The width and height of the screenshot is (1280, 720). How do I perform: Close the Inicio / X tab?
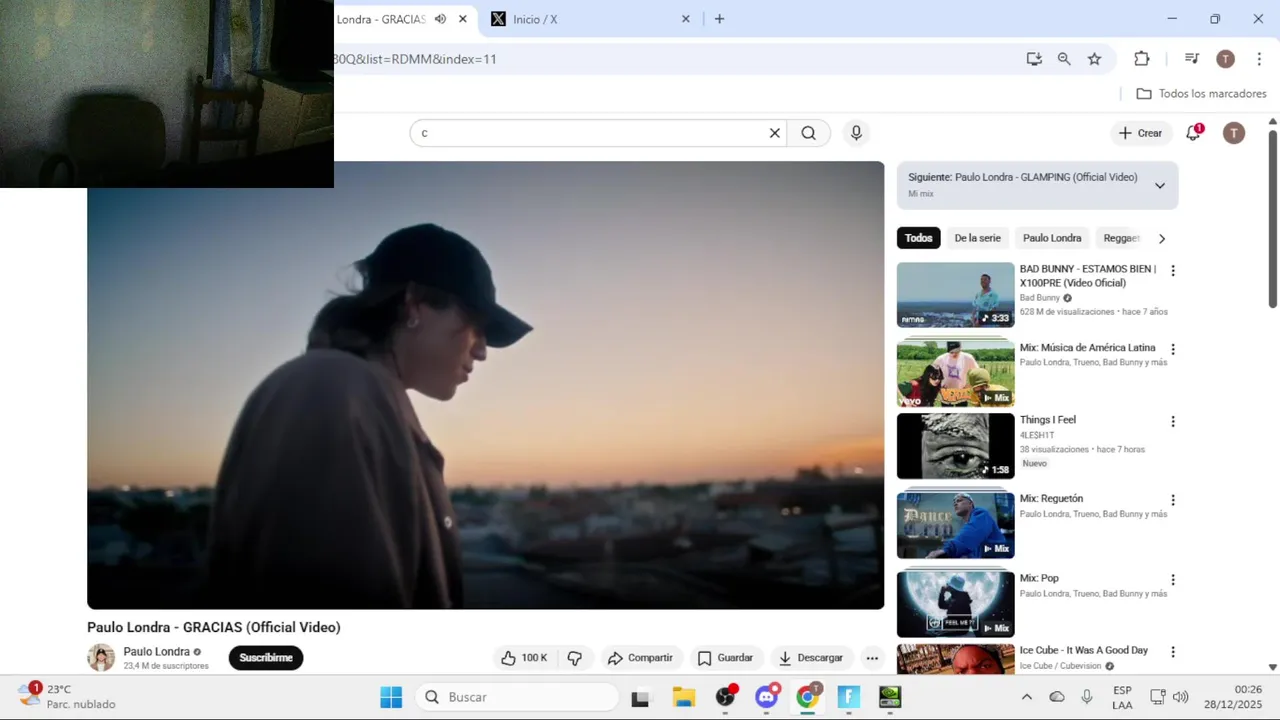tap(686, 19)
